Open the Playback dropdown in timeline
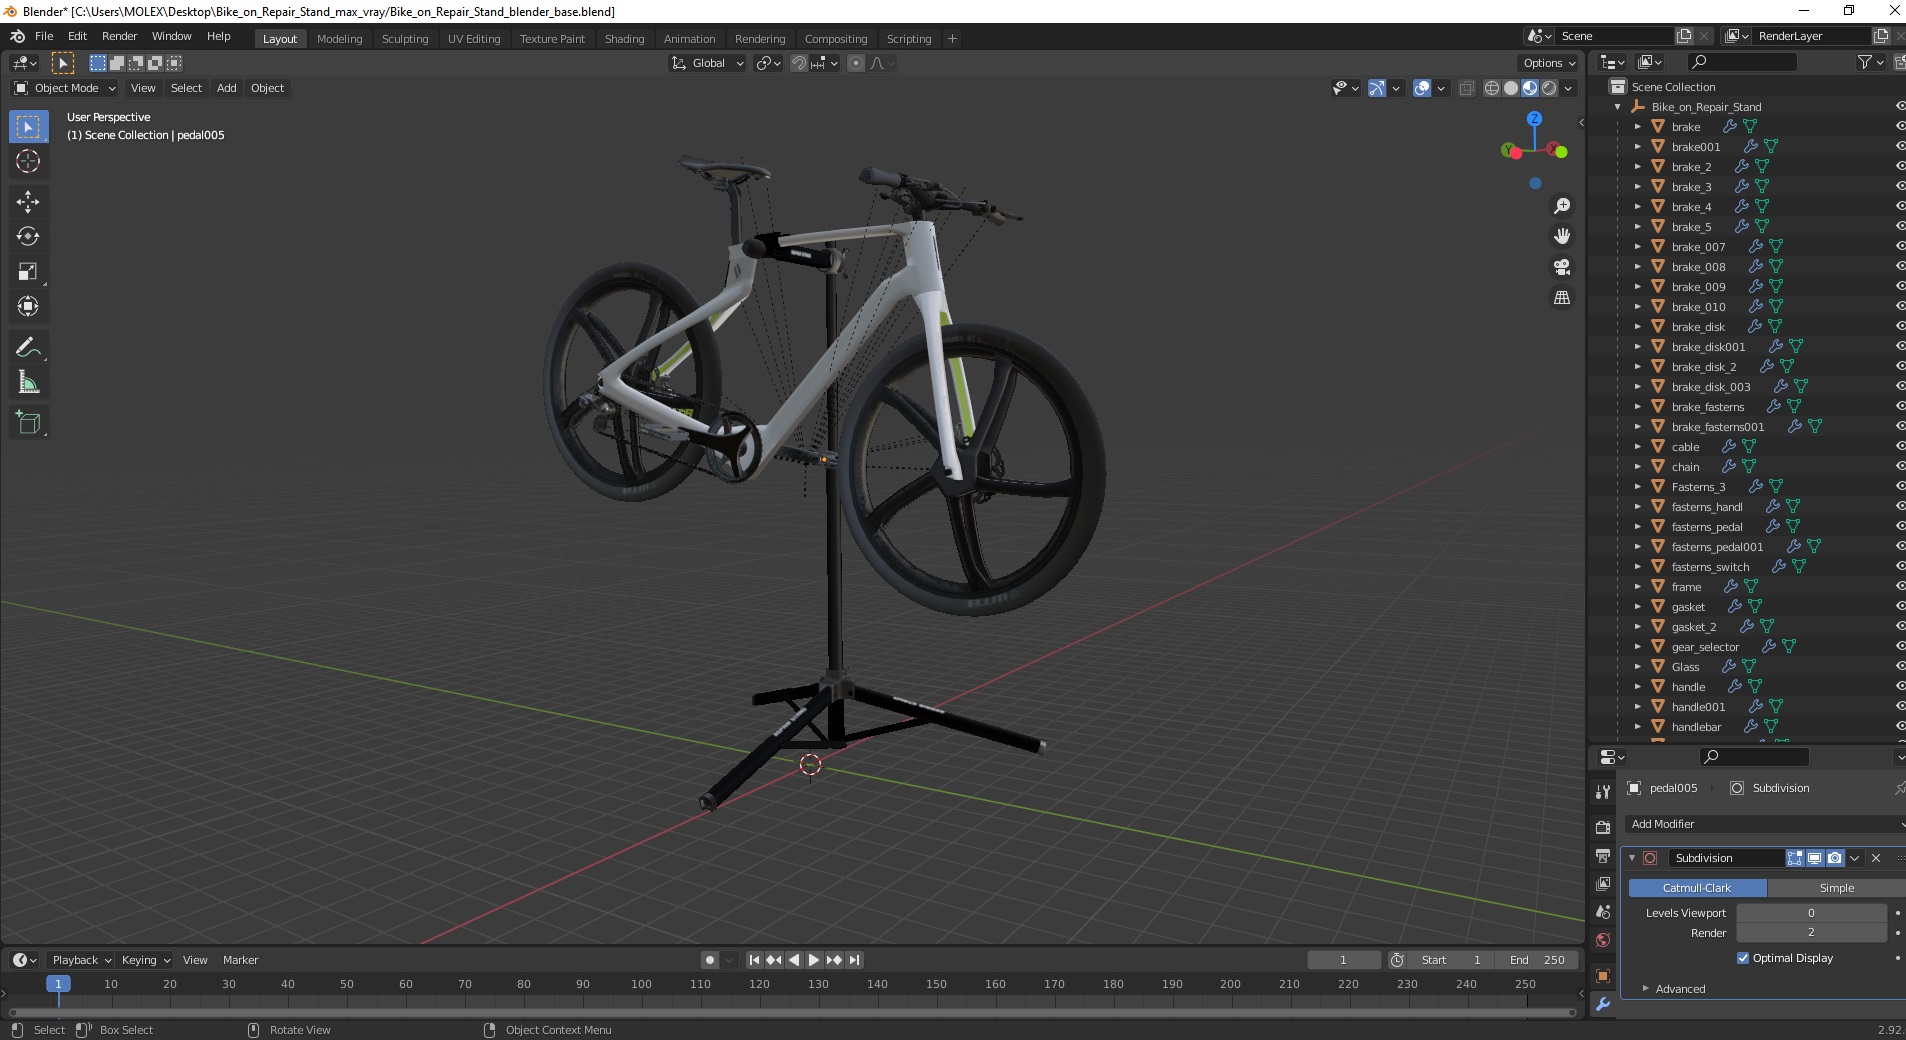Image resolution: width=1906 pixels, height=1040 pixels. click(x=81, y=960)
